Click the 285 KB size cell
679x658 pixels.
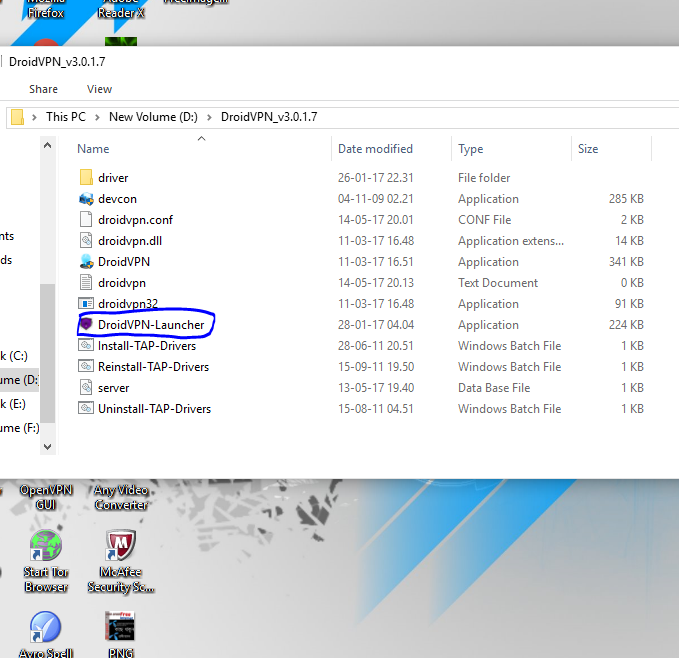(626, 199)
